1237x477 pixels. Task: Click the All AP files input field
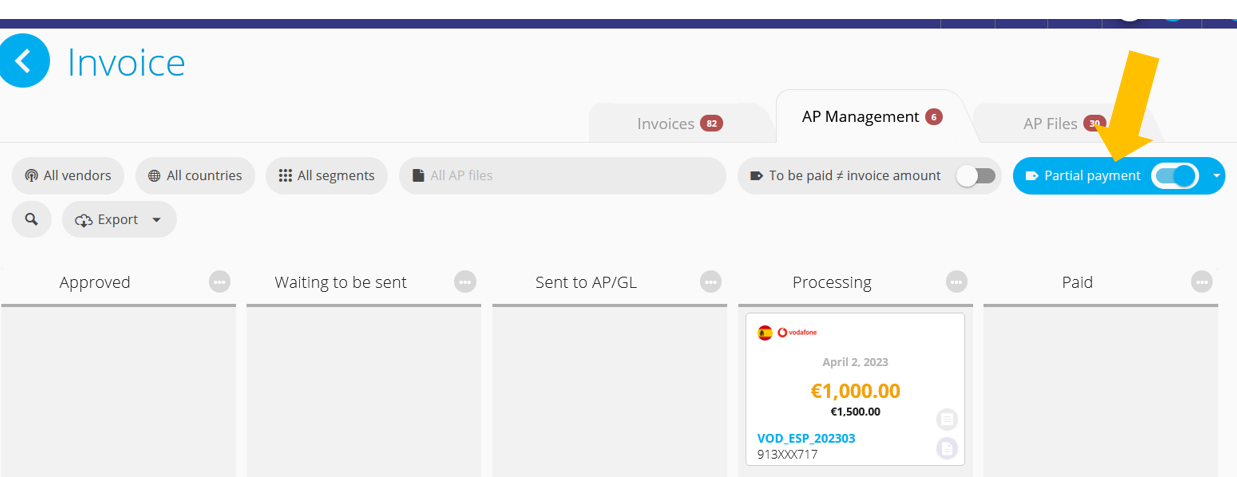562,175
